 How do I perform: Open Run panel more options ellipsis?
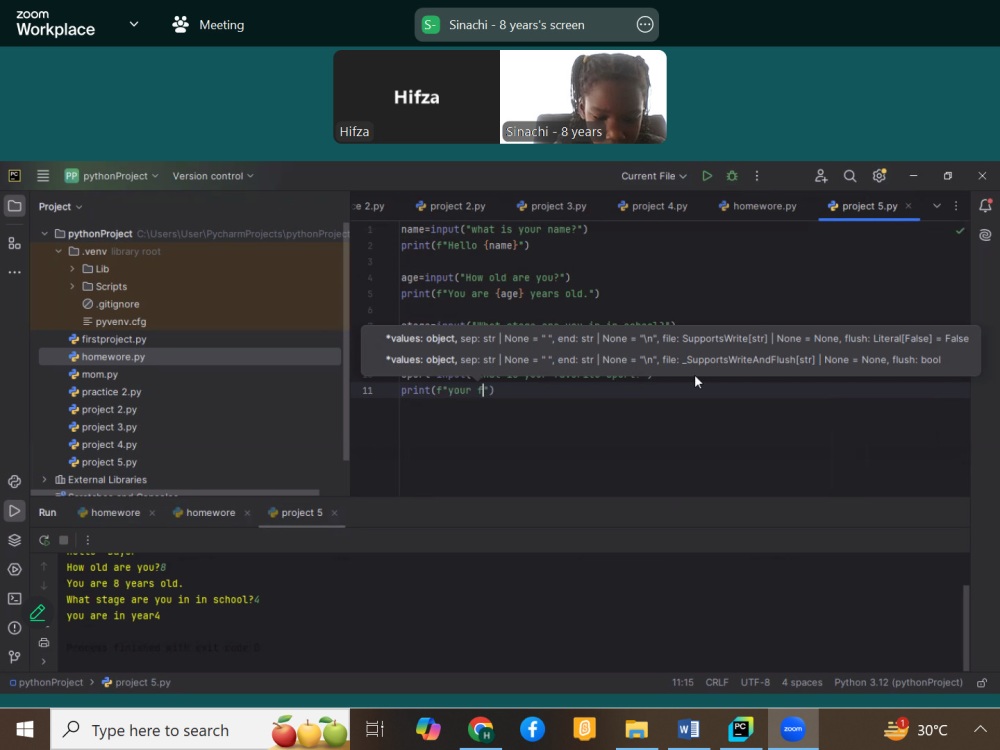click(x=87, y=540)
